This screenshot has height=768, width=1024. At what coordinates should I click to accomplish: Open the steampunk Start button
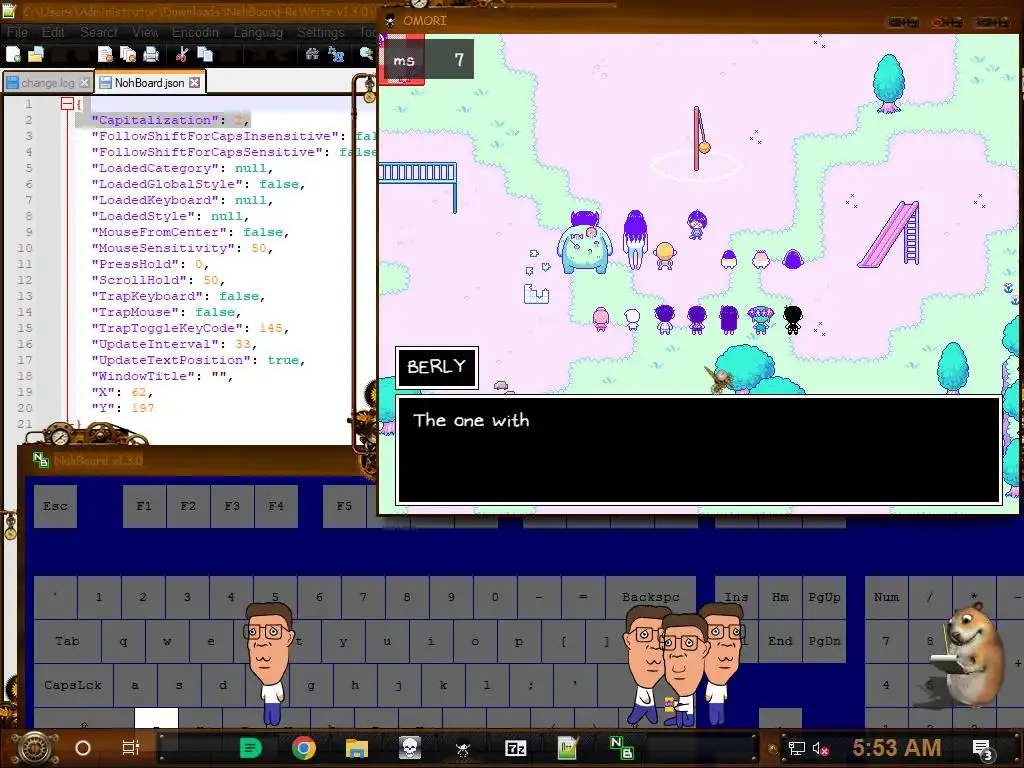pos(35,748)
